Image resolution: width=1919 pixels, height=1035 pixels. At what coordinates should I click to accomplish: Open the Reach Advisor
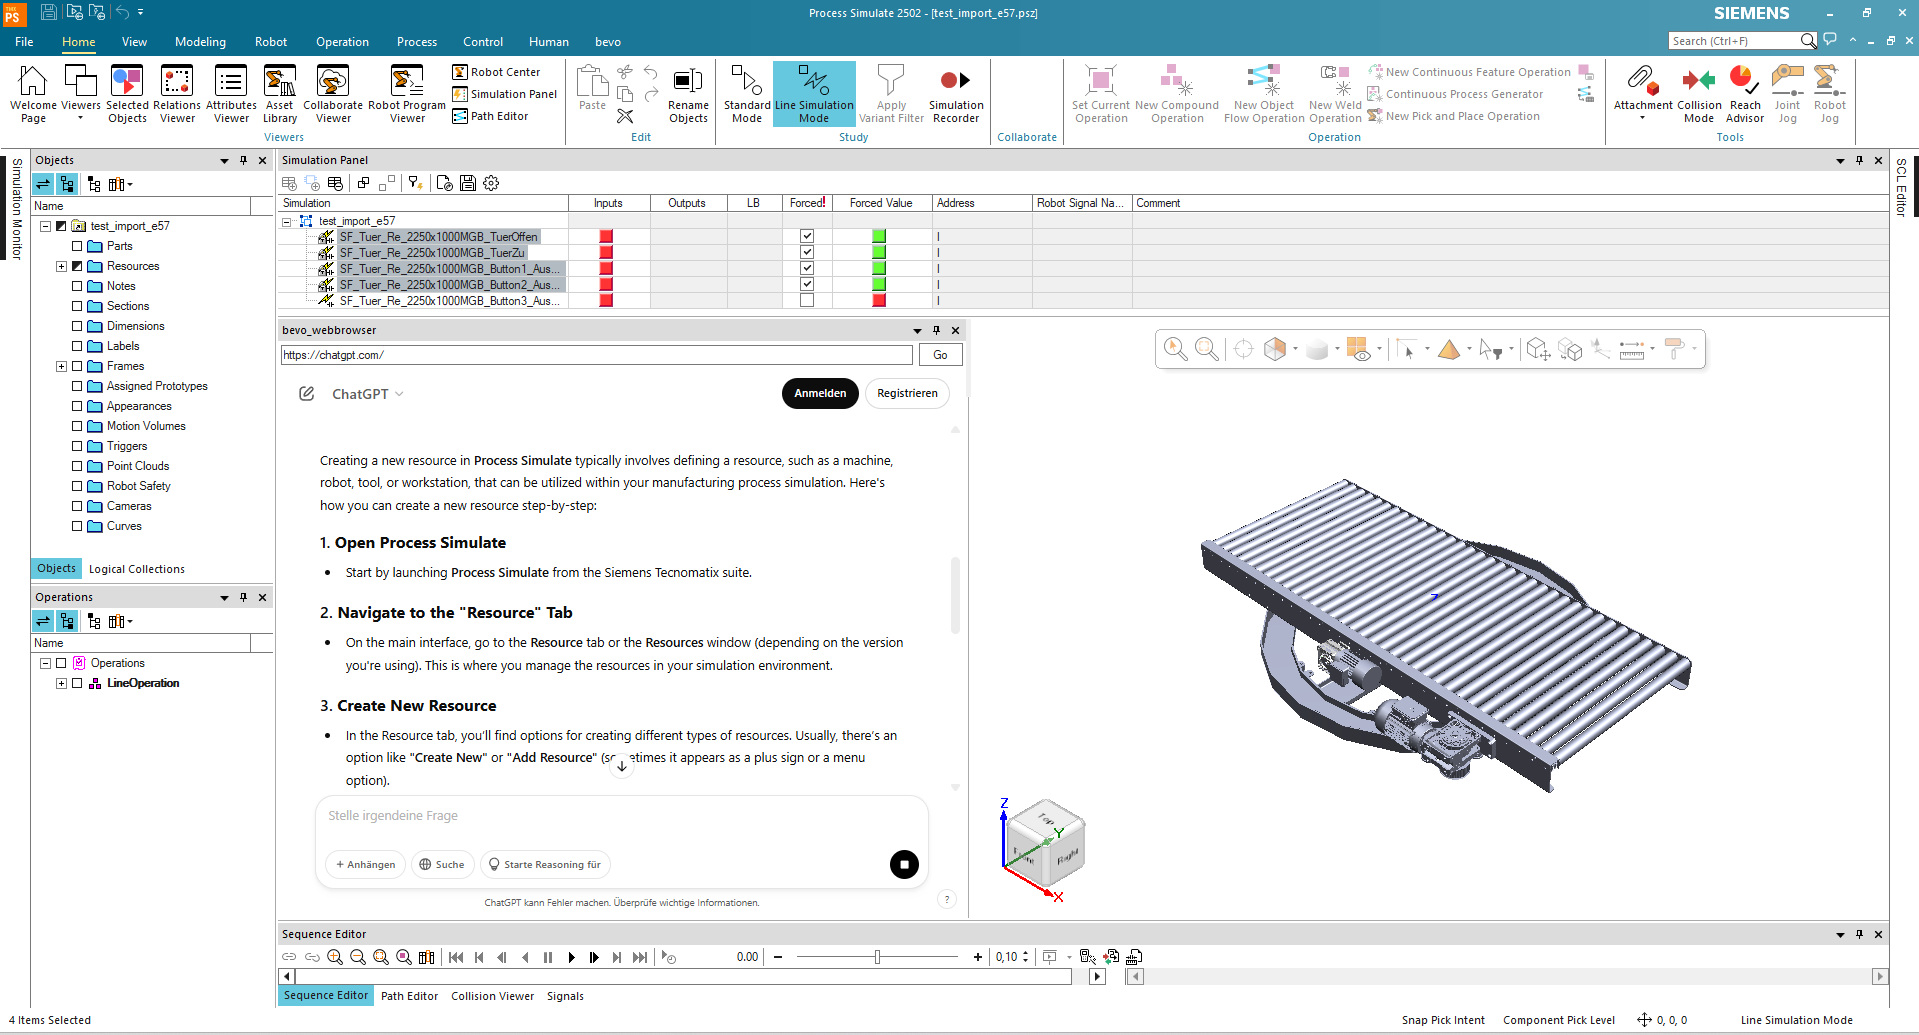(1745, 95)
